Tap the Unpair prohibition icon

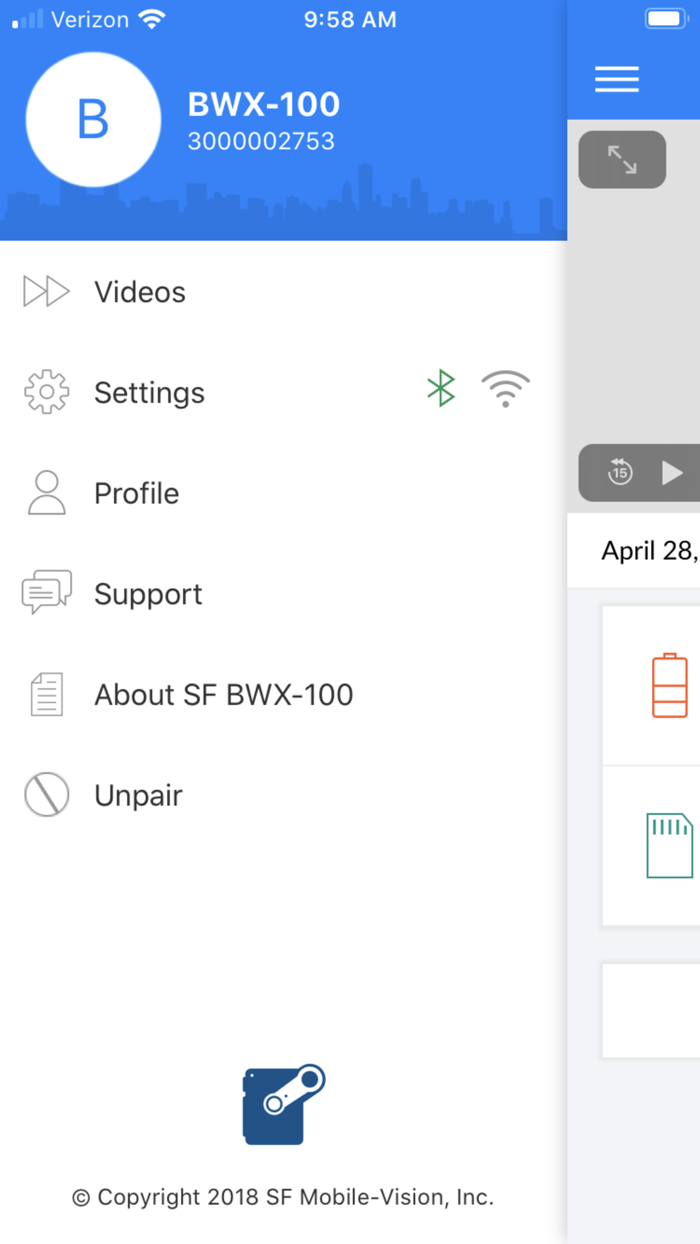46,794
